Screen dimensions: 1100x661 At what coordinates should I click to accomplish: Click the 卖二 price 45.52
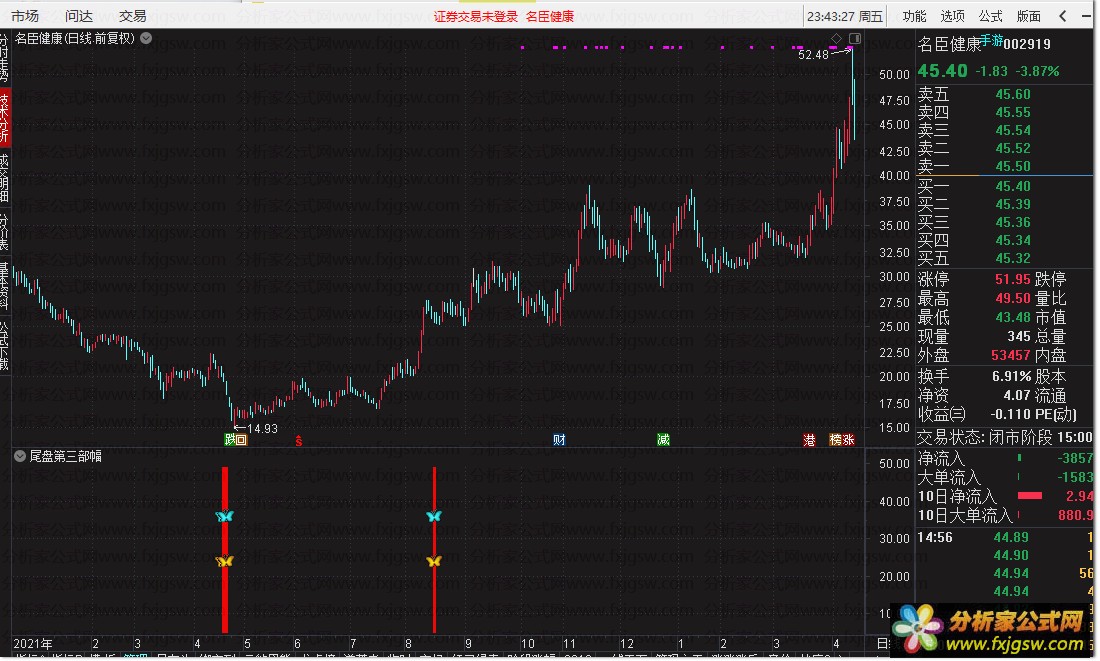pyautogui.click(x=1013, y=149)
